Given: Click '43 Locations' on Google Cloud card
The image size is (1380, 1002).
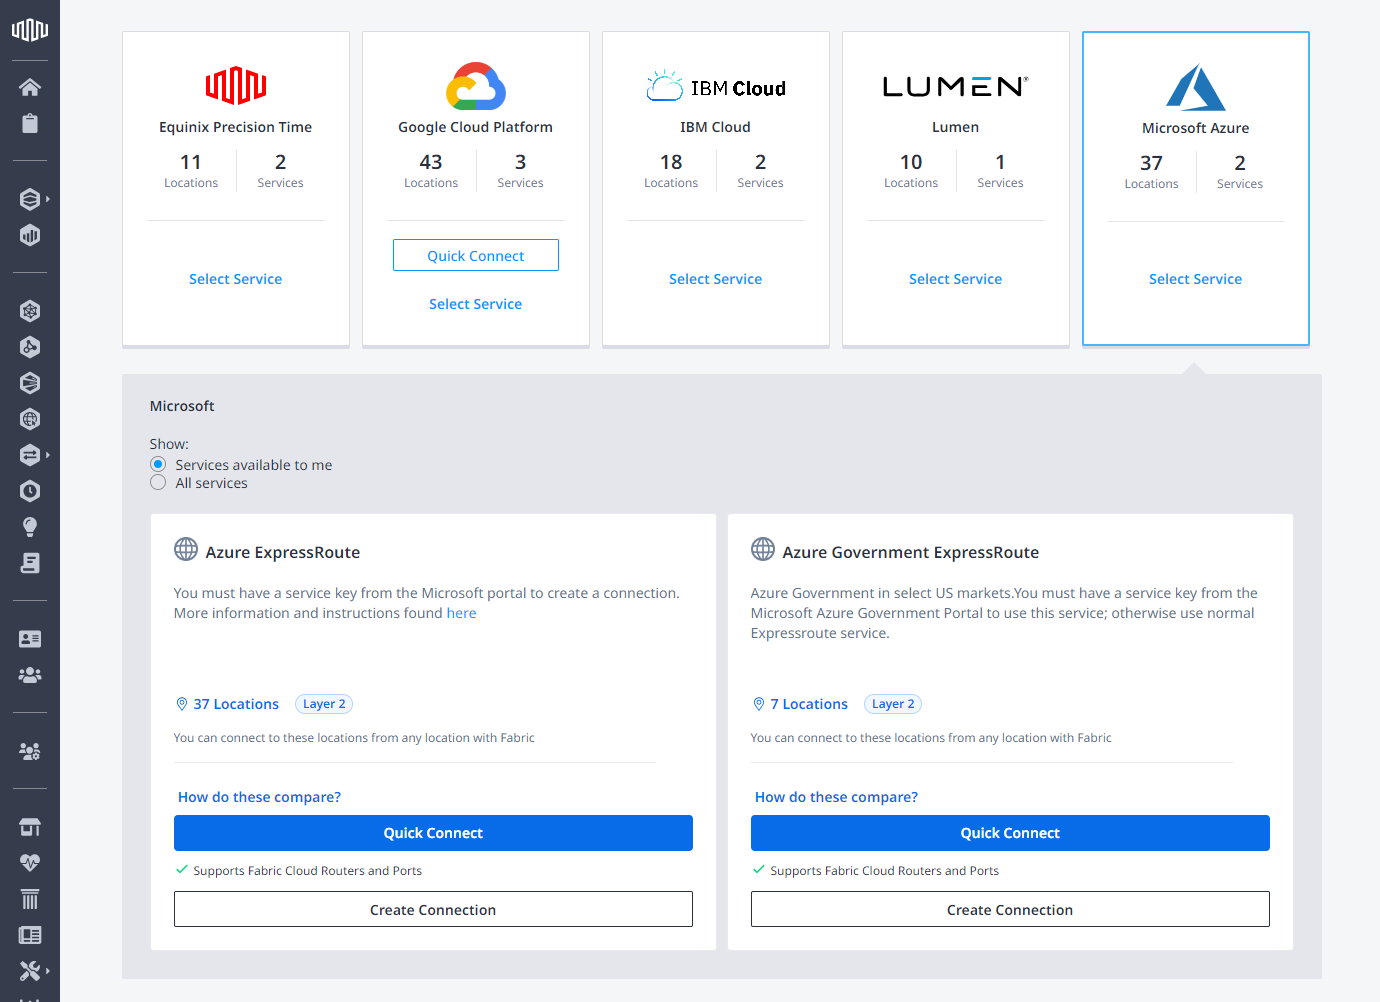Looking at the screenshot, I should tap(431, 170).
